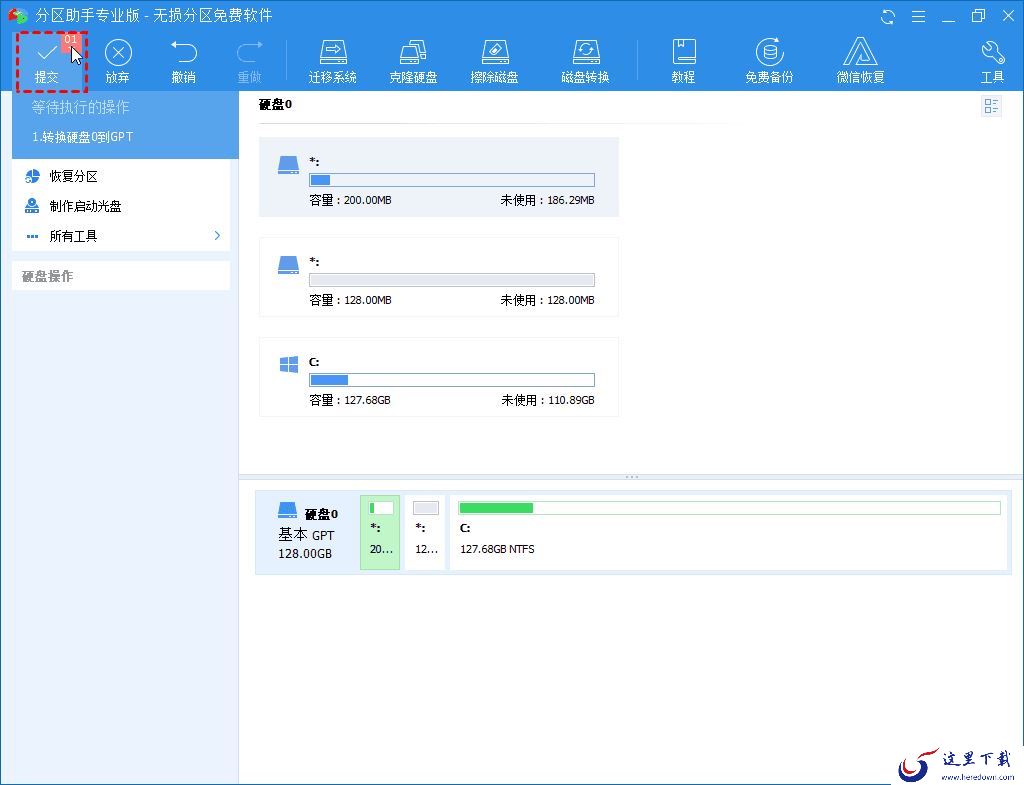Viewport: 1024px width, 785px height.
Task: Select the green 20... partition block in disk map
Action: (380, 532)
